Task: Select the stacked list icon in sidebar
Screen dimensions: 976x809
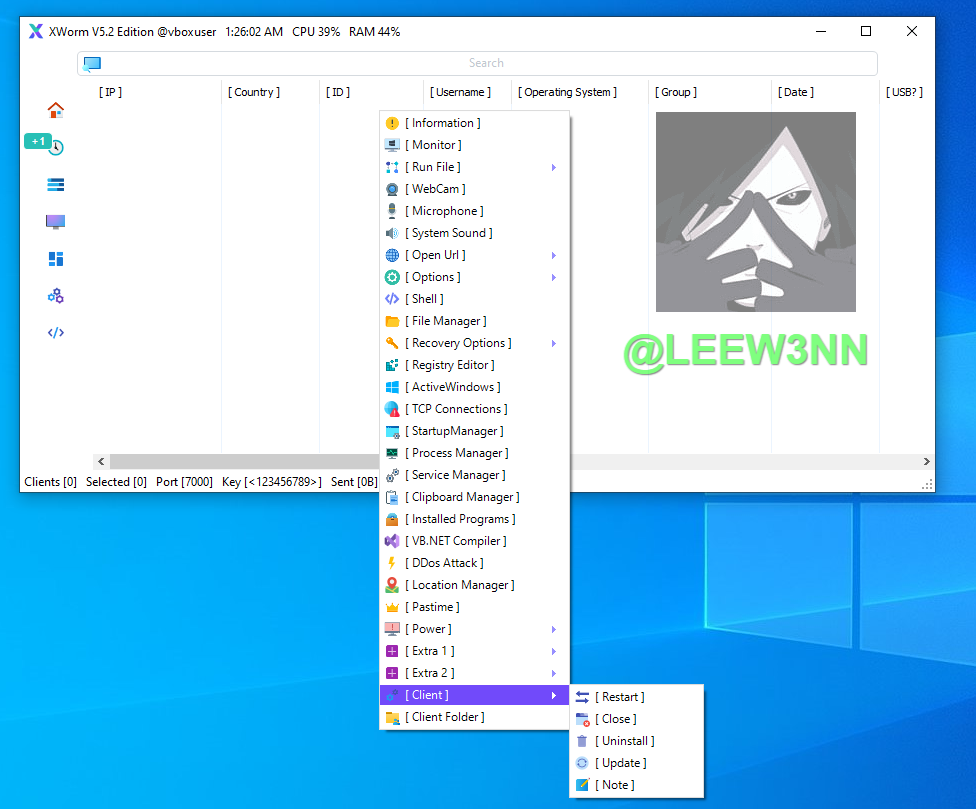Action: [x=56, y=185]
